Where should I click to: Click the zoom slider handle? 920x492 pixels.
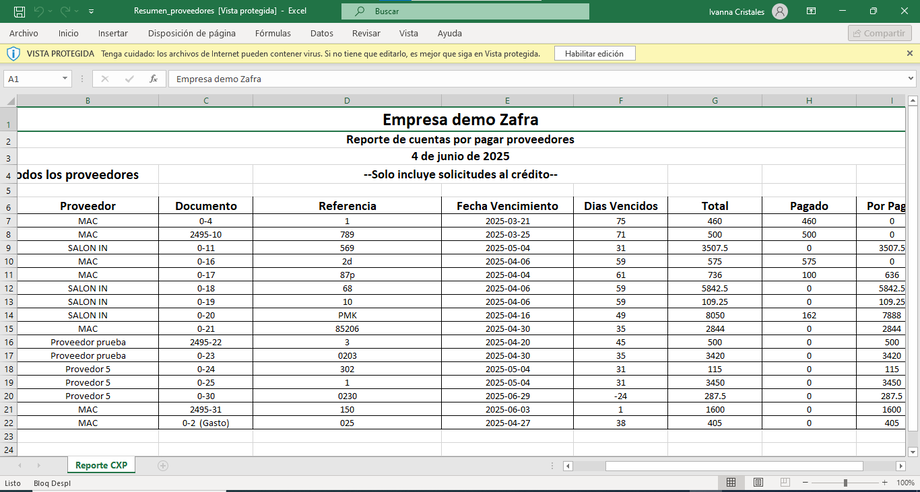point(845,483)
